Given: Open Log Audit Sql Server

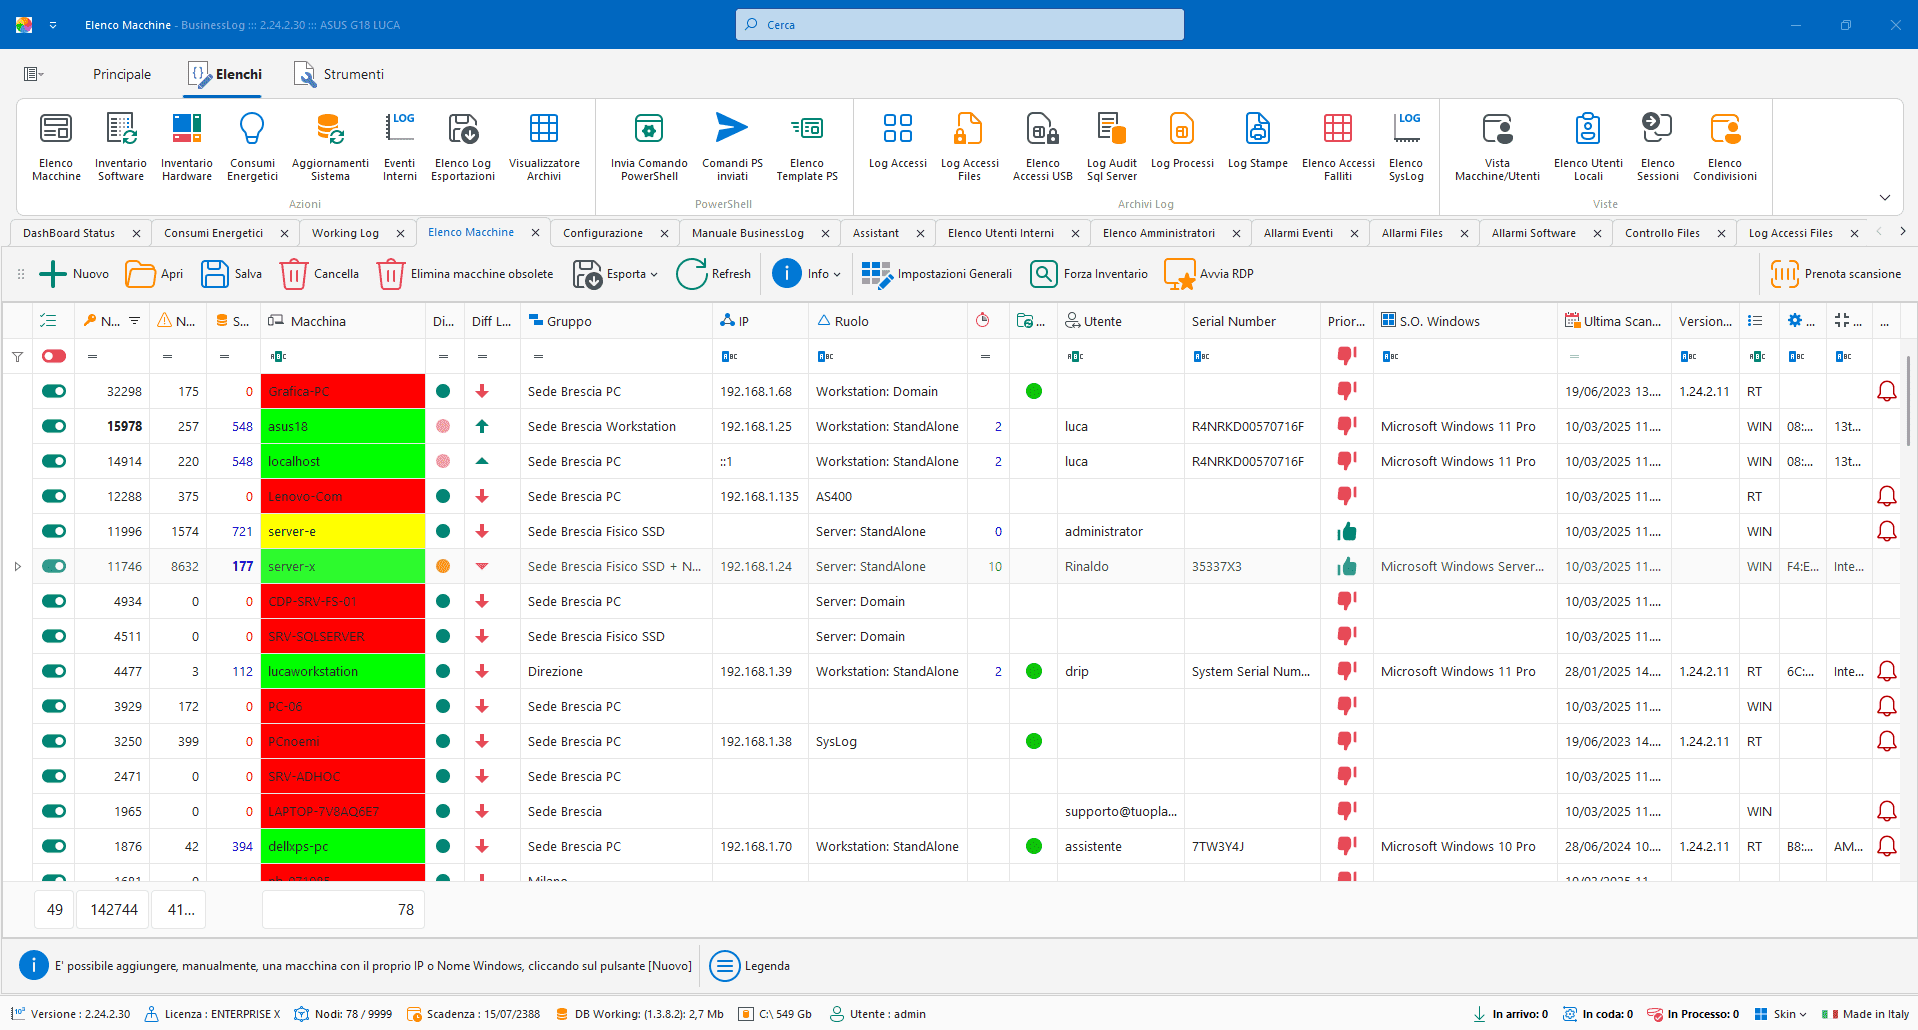Looking at the screenshot, I should click(1112, 147).
